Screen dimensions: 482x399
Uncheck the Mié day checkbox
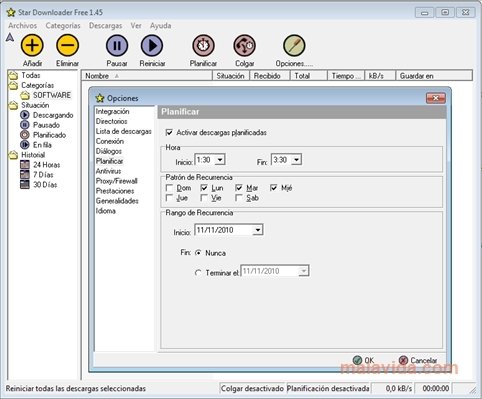click(274, 188)
